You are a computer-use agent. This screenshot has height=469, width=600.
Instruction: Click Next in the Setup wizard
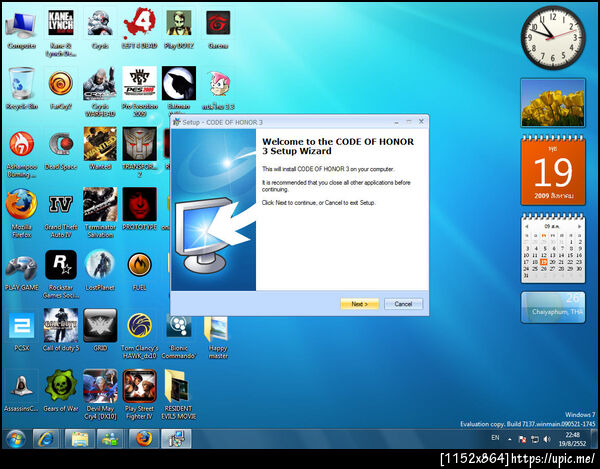pyautogui.click(x=359, y=304)
